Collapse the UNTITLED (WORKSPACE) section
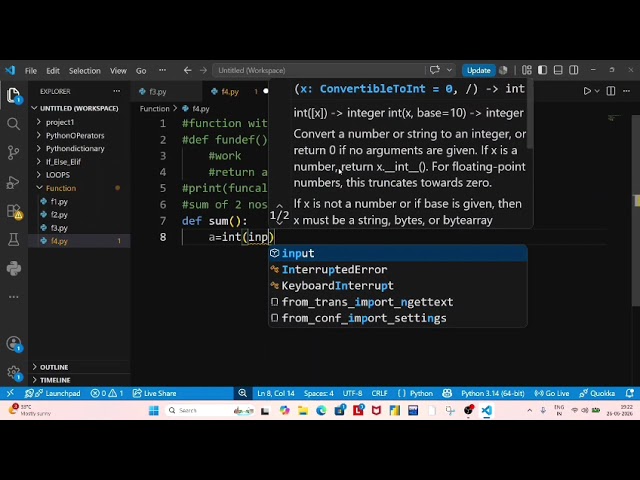Viewport: 640px width, 480px height. click(x=79, y=108)
